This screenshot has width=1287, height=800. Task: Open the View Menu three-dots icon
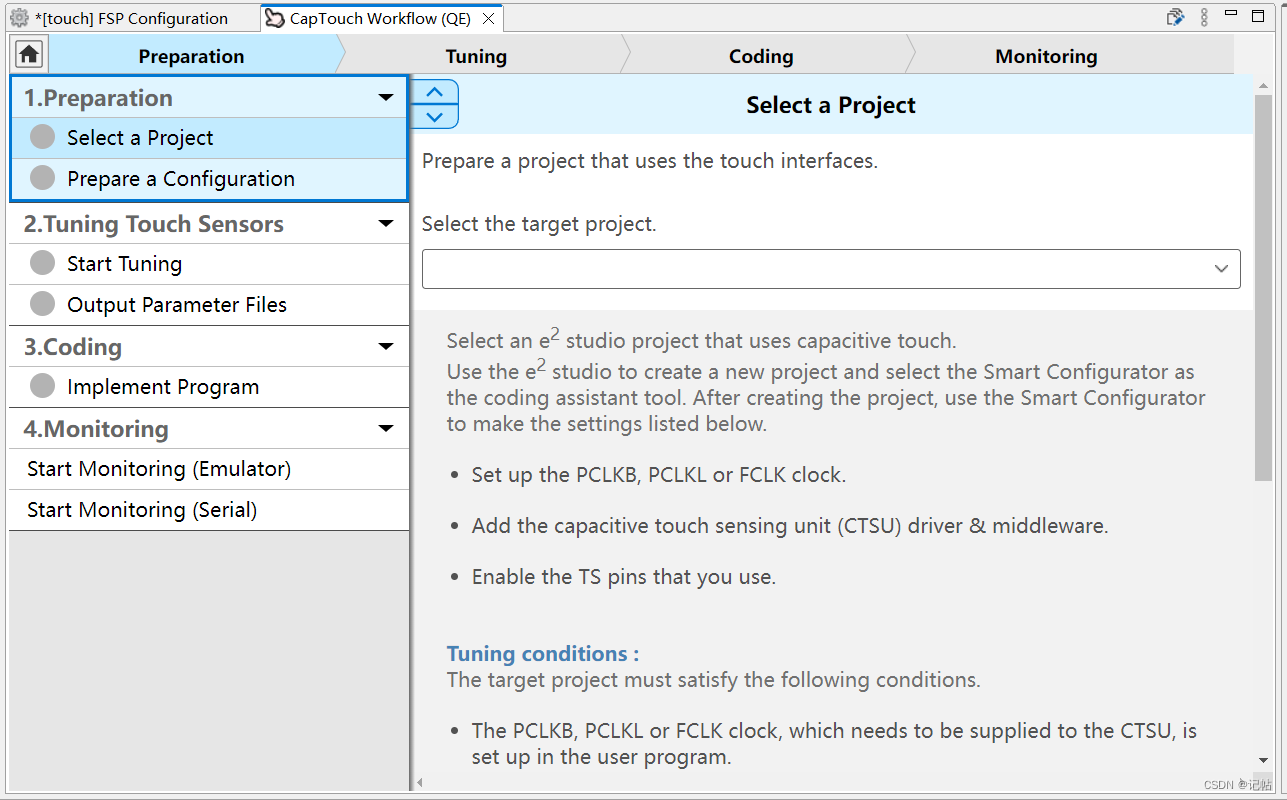tap(1204, 17)
